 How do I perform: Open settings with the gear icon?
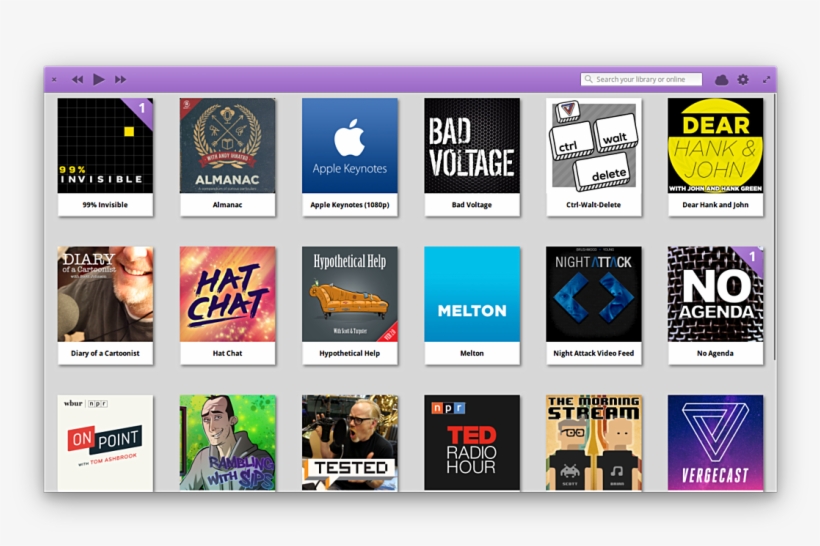[x=743, y=79]
